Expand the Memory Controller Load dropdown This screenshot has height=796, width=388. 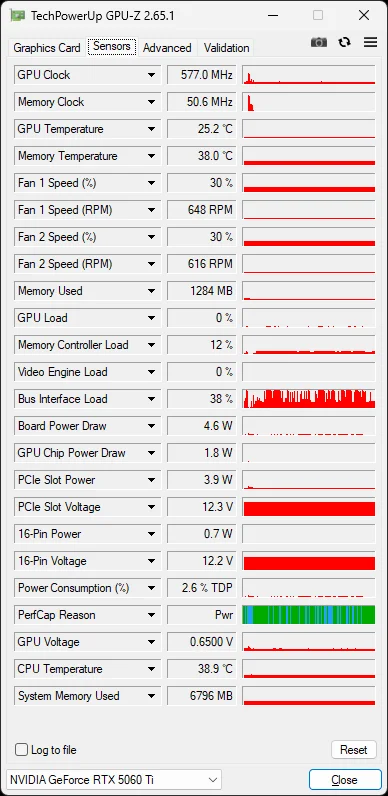pos(151,345)
